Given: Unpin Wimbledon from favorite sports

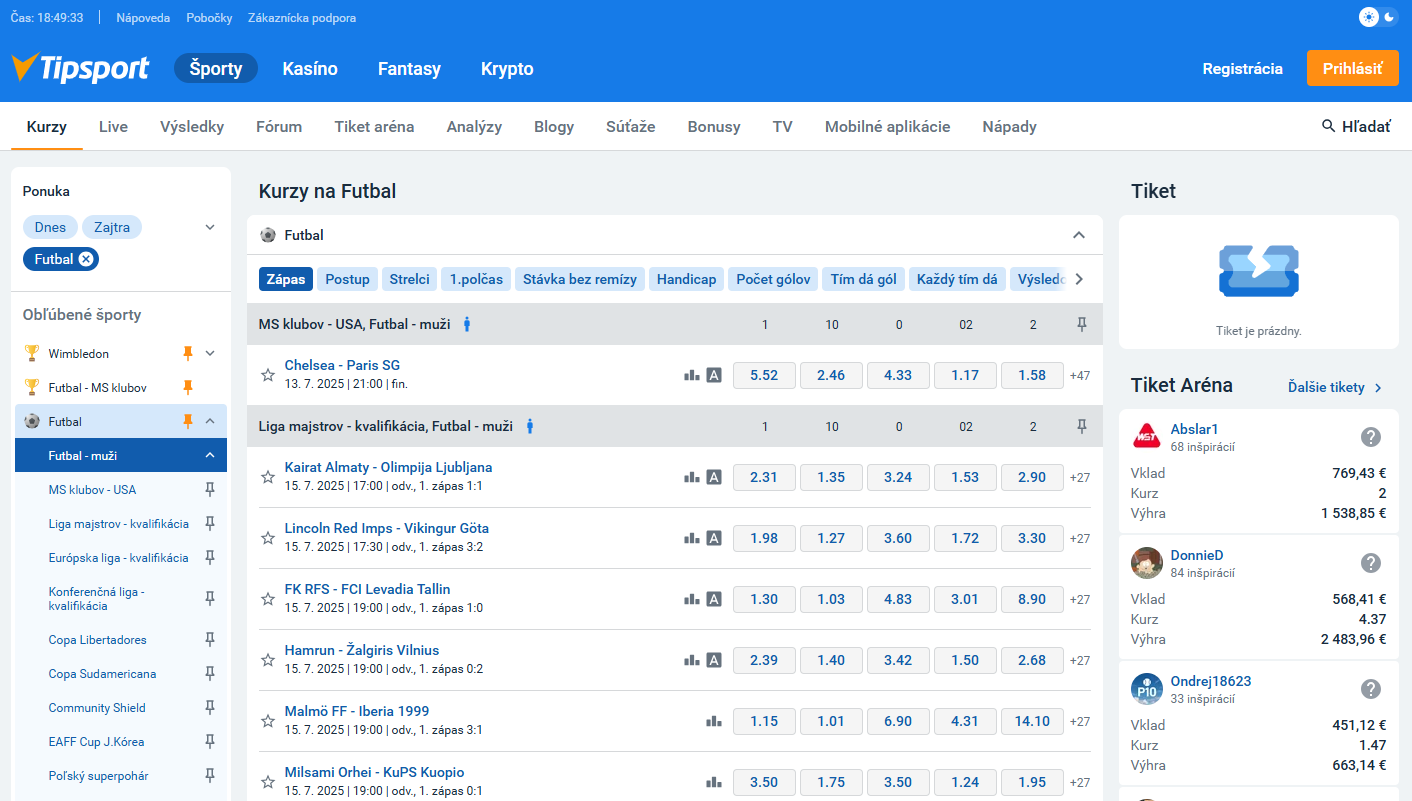Looking at the screenshot, I should coord(187,353).
